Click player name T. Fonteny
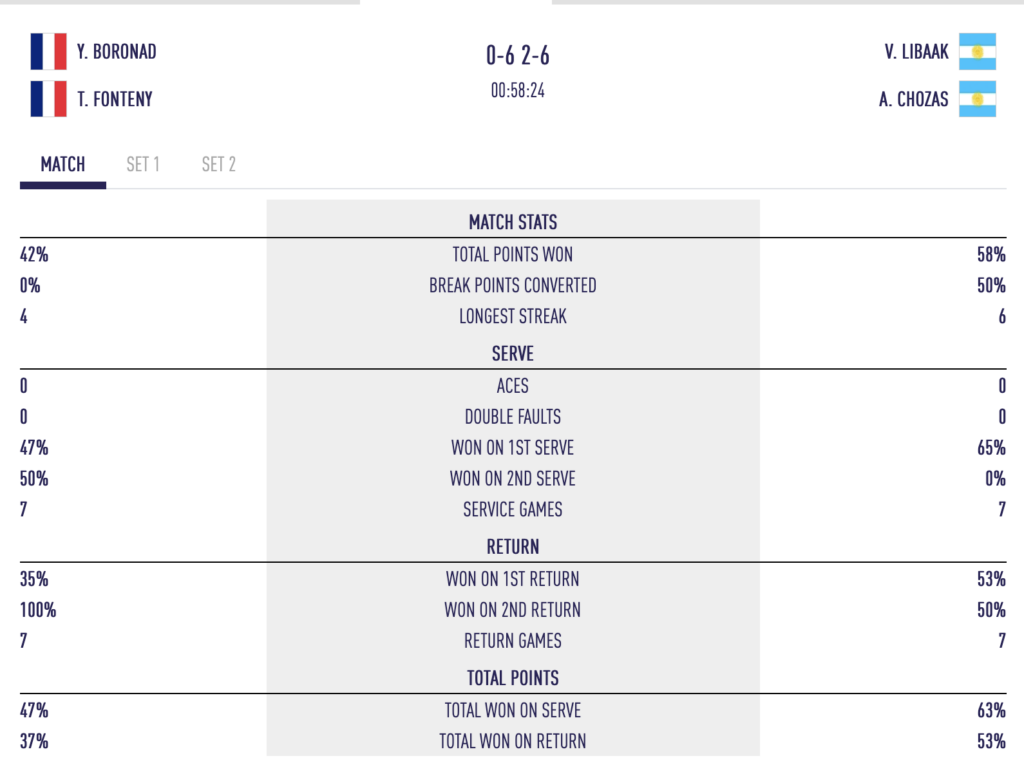 pyautogui.click(x=114, y=99)
